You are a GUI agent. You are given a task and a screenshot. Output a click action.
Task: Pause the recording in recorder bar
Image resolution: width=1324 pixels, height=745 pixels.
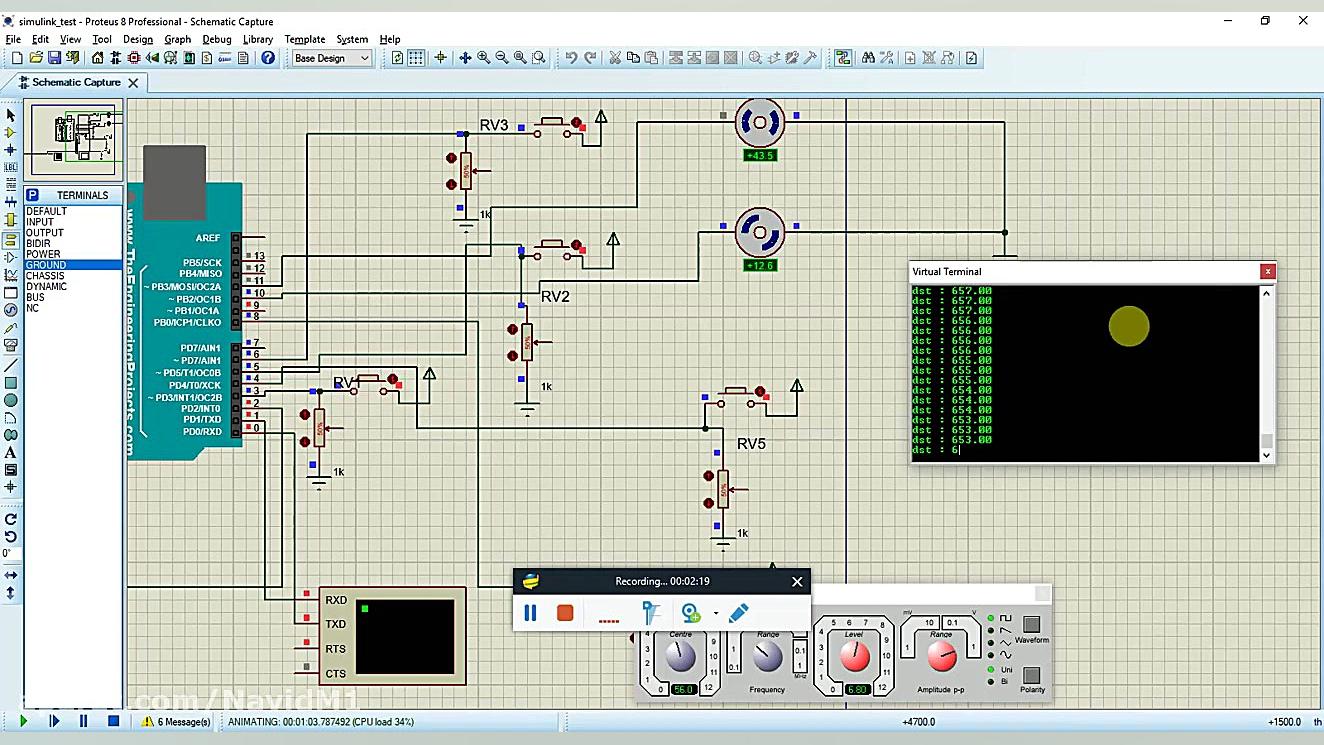pos(530,613)
